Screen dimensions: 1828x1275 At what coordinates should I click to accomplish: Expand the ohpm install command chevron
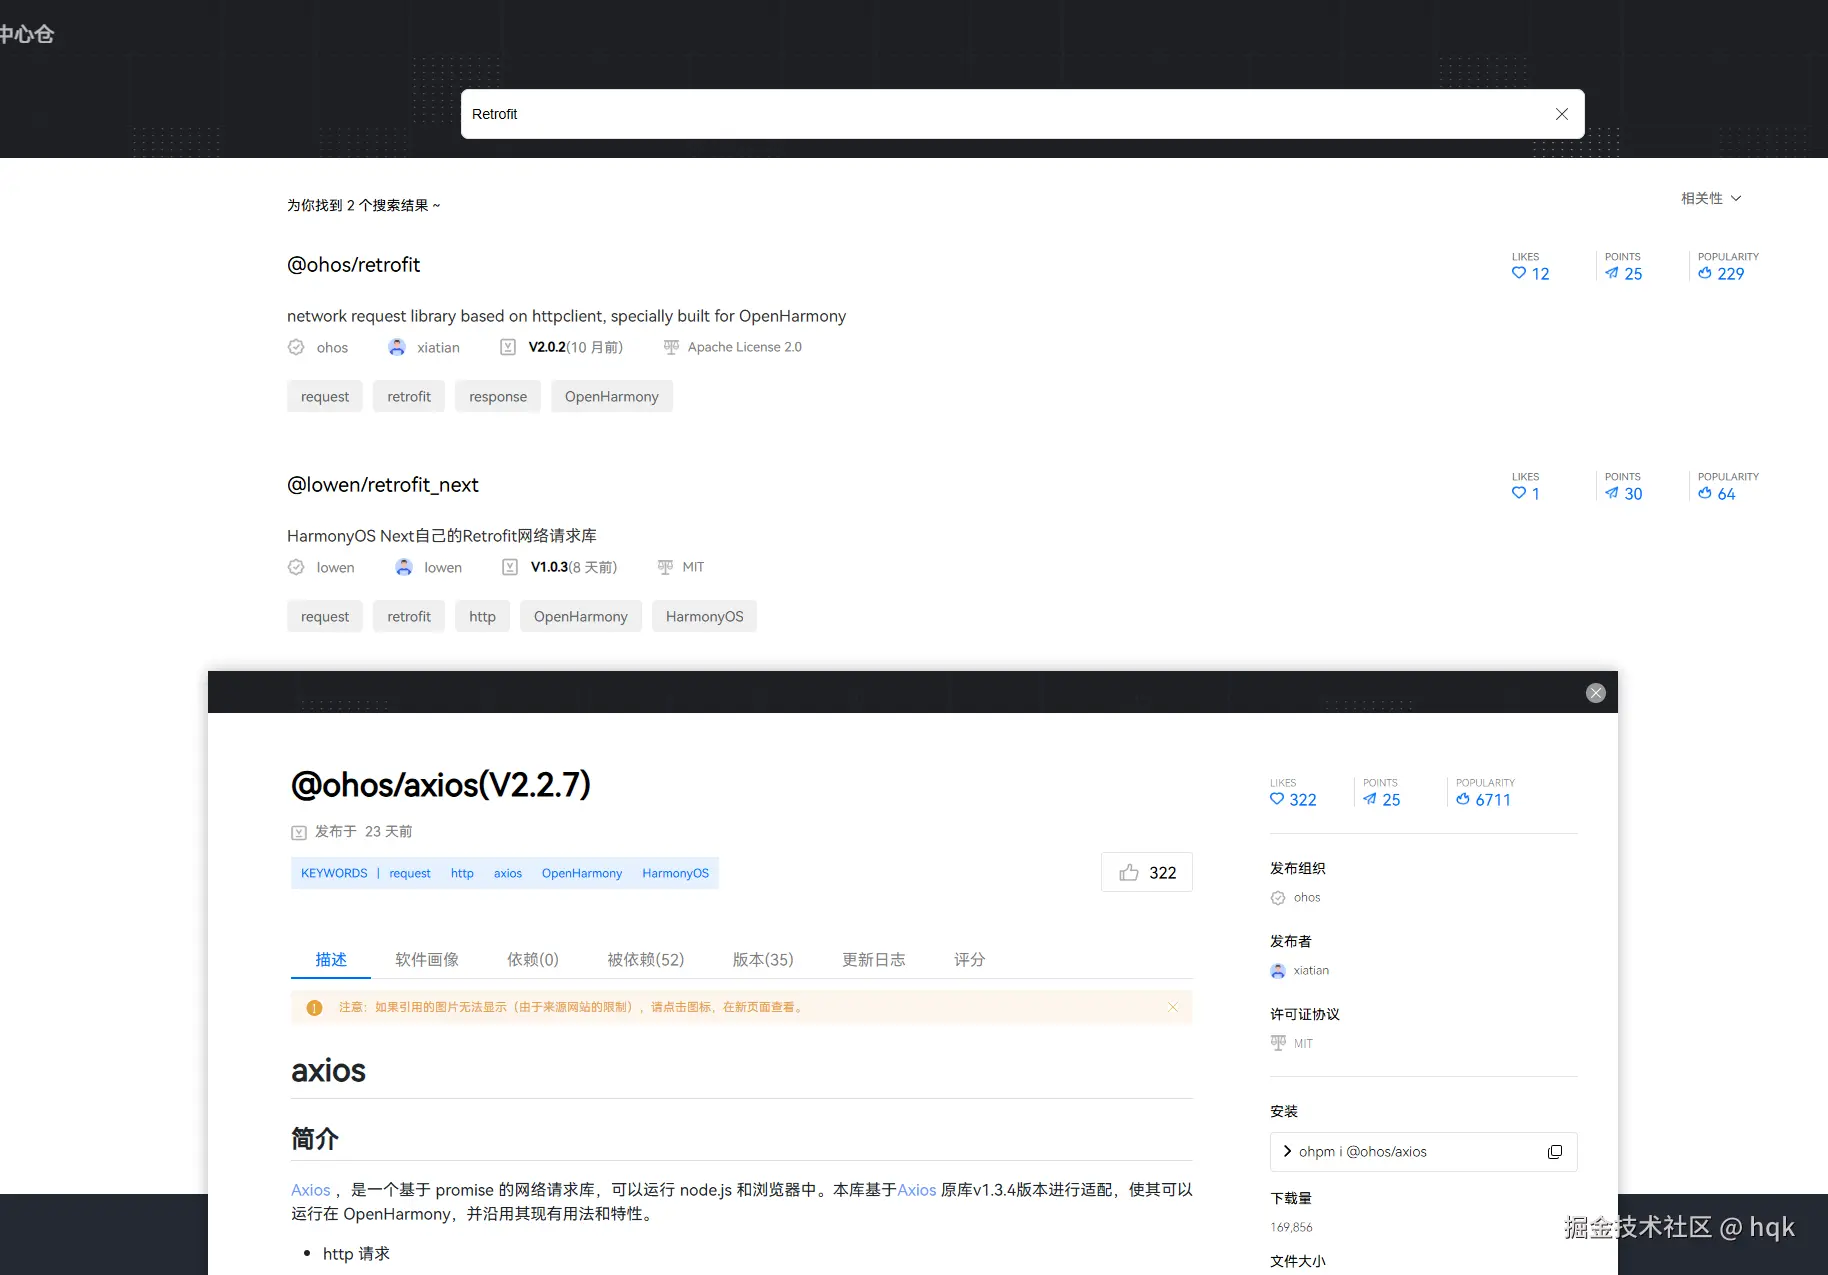(x=1287, y=1151)
